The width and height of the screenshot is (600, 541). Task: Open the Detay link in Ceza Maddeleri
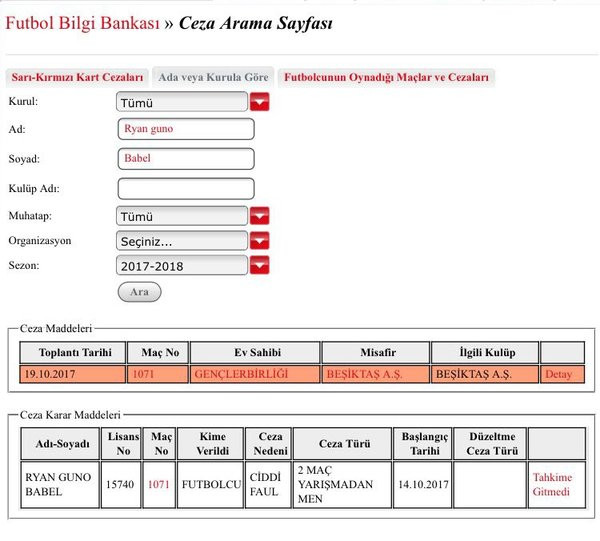point(557,374)
